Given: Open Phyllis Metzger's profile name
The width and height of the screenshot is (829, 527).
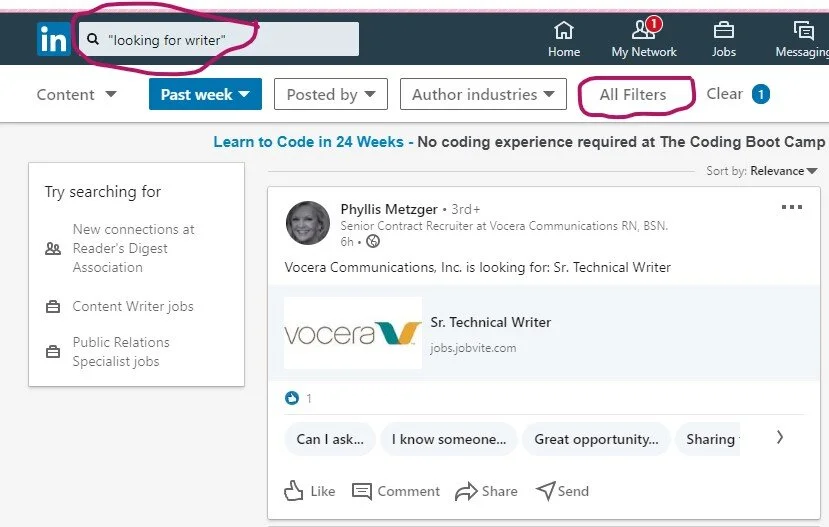Looking at the screenshot, I should click(389, 209).
